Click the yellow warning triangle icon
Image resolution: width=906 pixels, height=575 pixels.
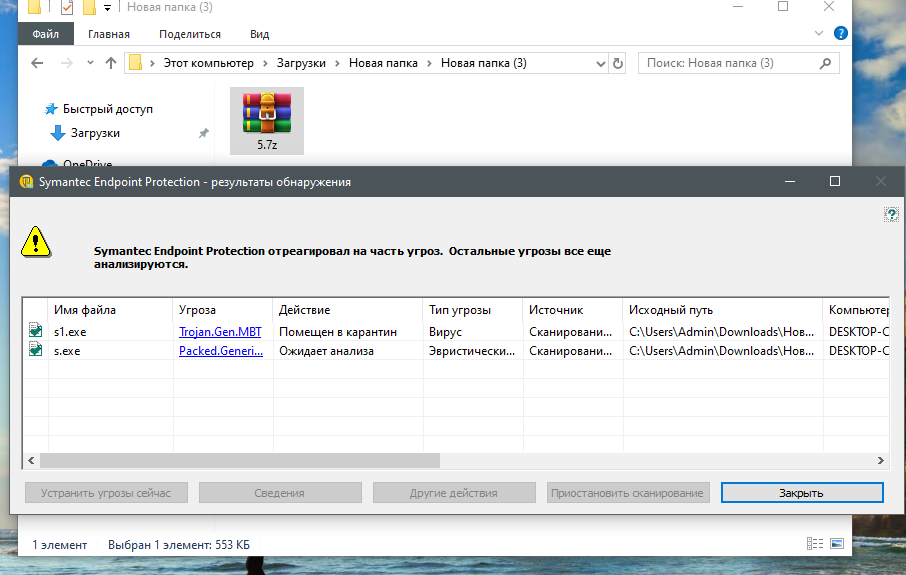click(x=36, y=242)
